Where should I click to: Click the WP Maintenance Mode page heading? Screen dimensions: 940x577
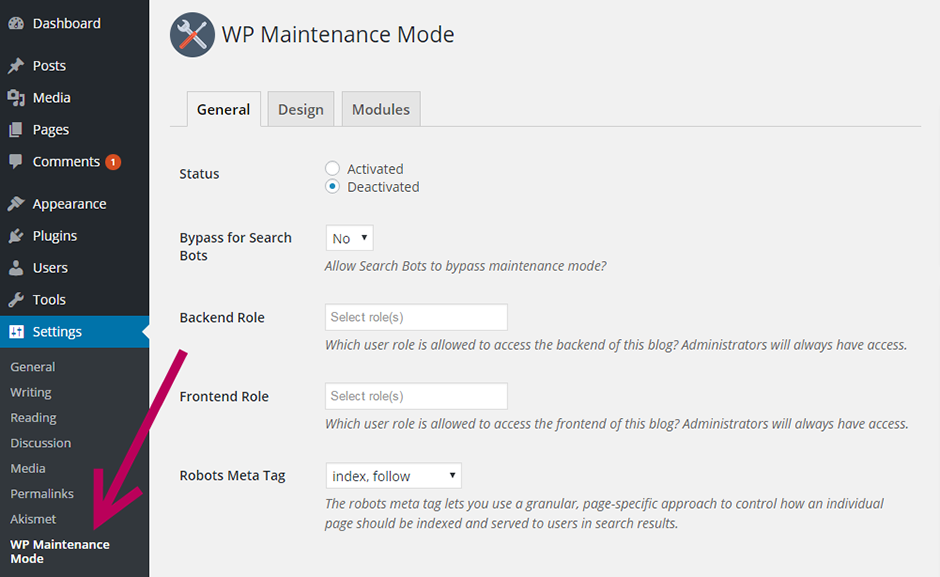(x=338, y=34)
